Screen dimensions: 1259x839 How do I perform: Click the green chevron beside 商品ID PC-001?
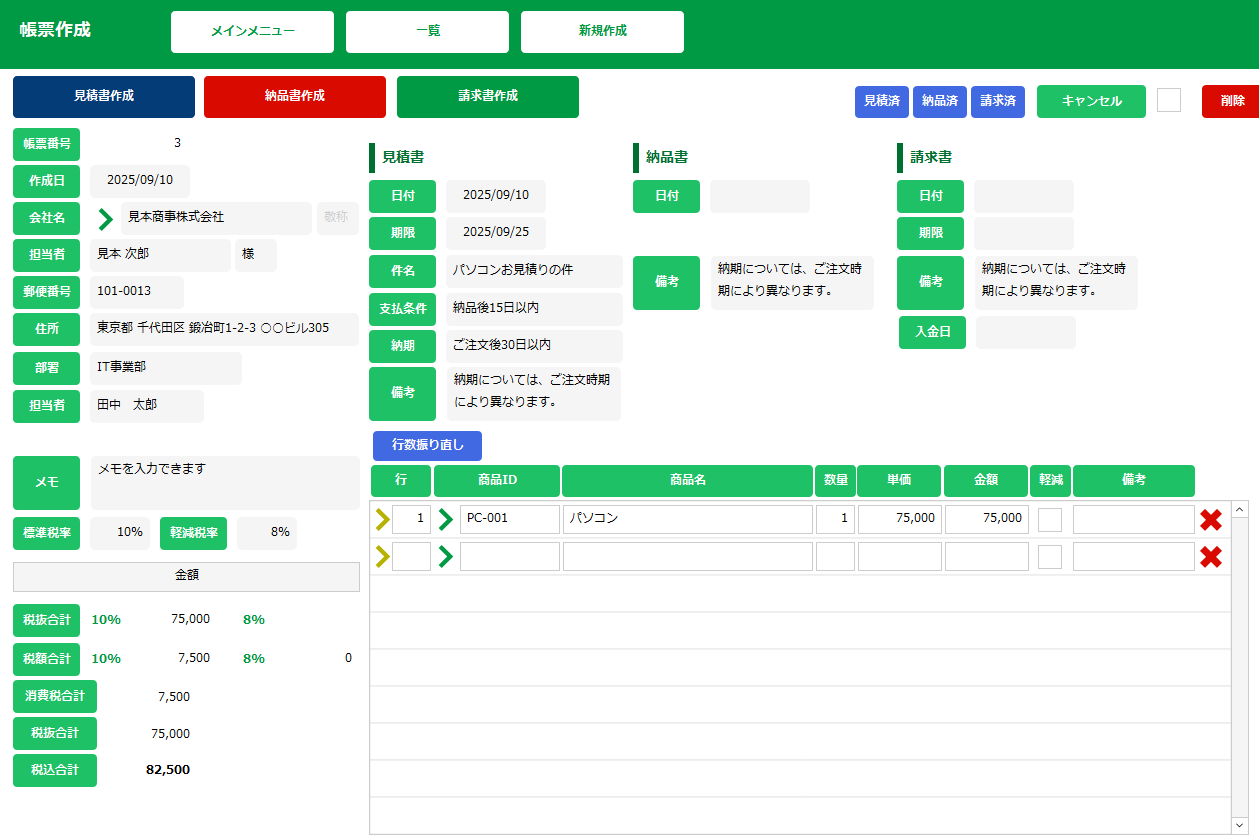click(446, 519)
